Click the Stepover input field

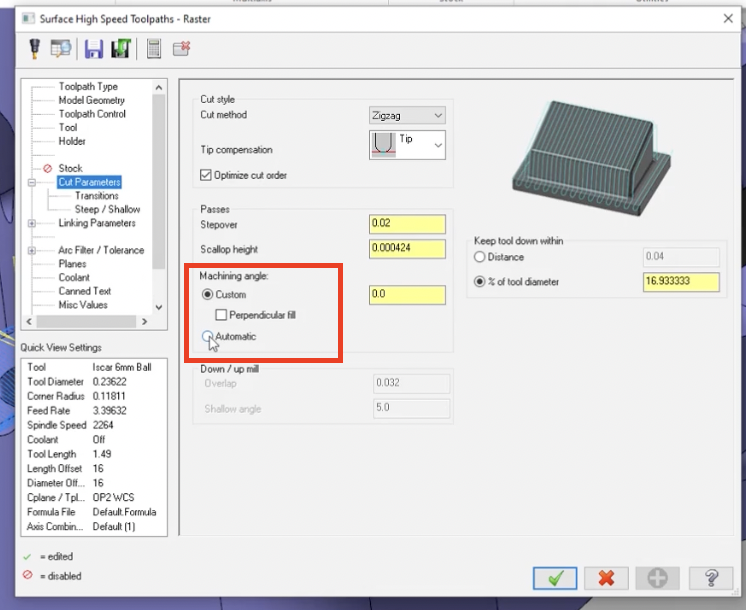click(x=407, y=224)
